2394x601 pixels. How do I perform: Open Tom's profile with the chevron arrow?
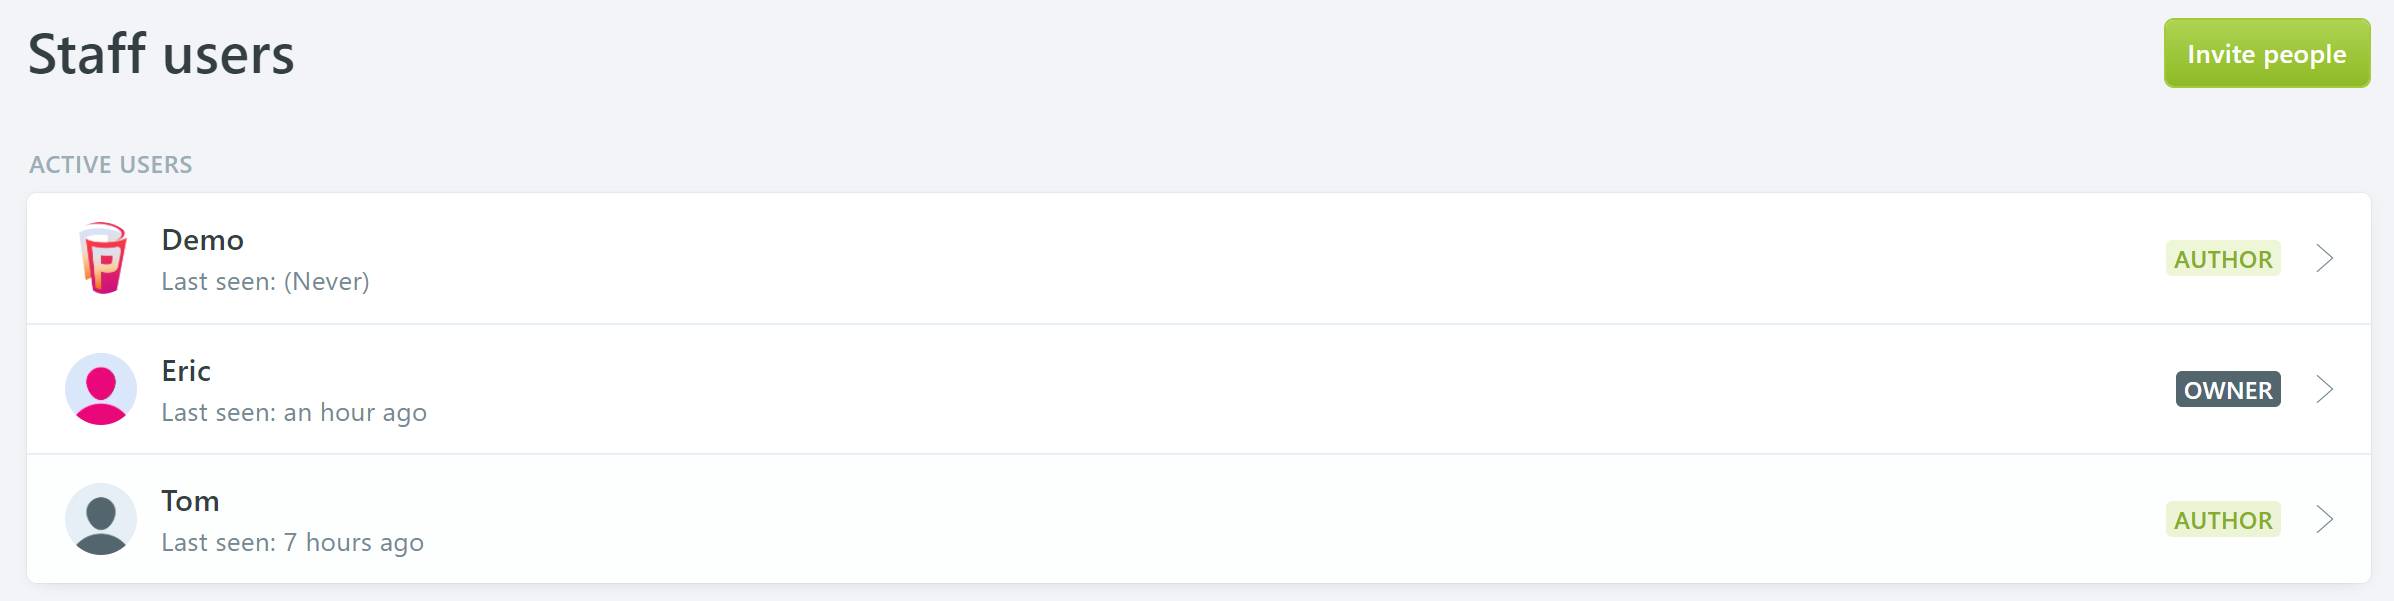click(x=2325, y=519)
